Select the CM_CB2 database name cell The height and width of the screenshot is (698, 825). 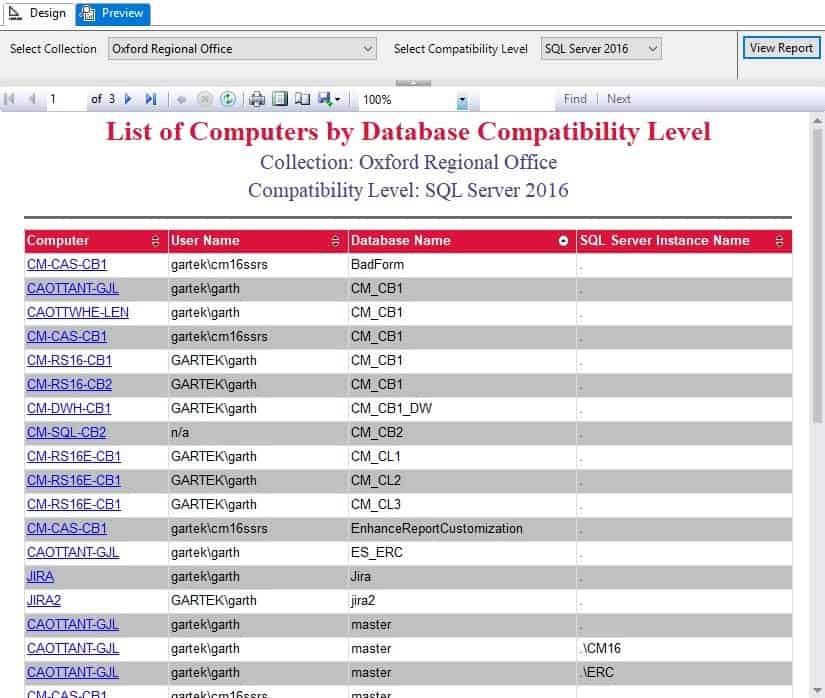coord(462,432)
